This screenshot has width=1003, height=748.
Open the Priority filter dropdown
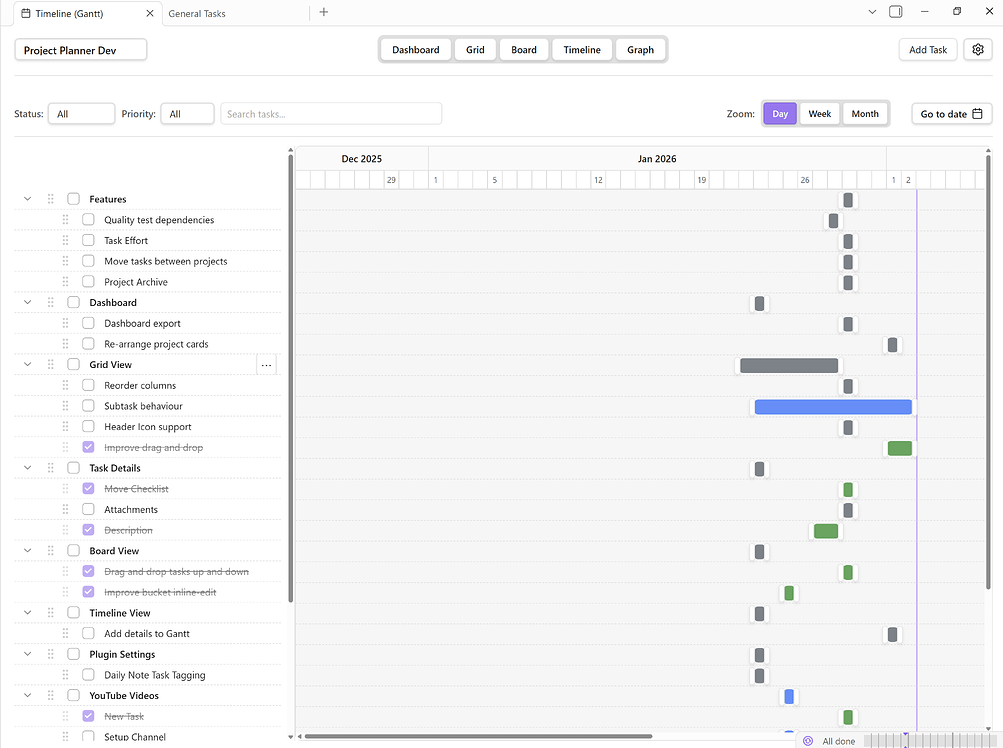(x=187, y=114)
